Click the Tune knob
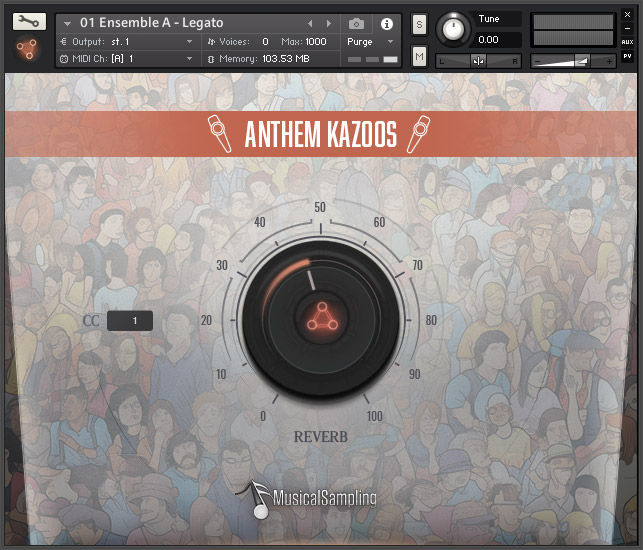Image resolution: width=643 pixels, height=550 pixels. coord(454,29)
